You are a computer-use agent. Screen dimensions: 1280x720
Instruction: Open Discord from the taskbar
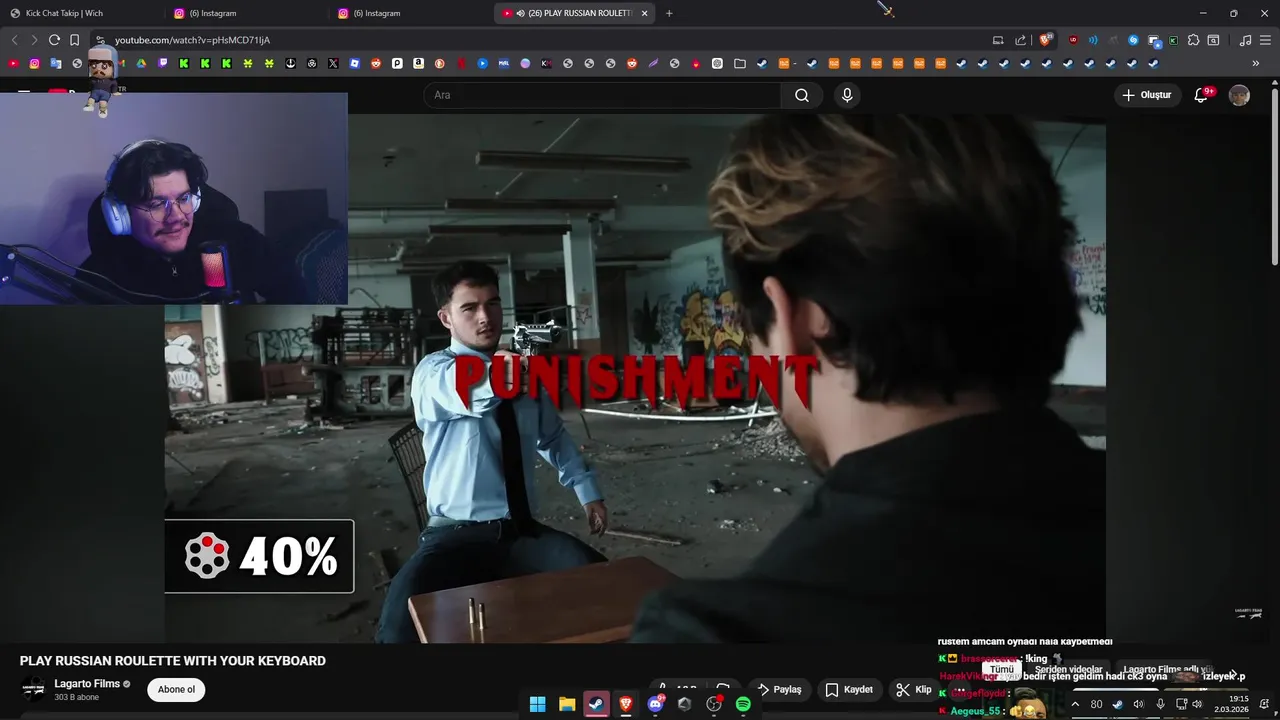click(656, 704)
